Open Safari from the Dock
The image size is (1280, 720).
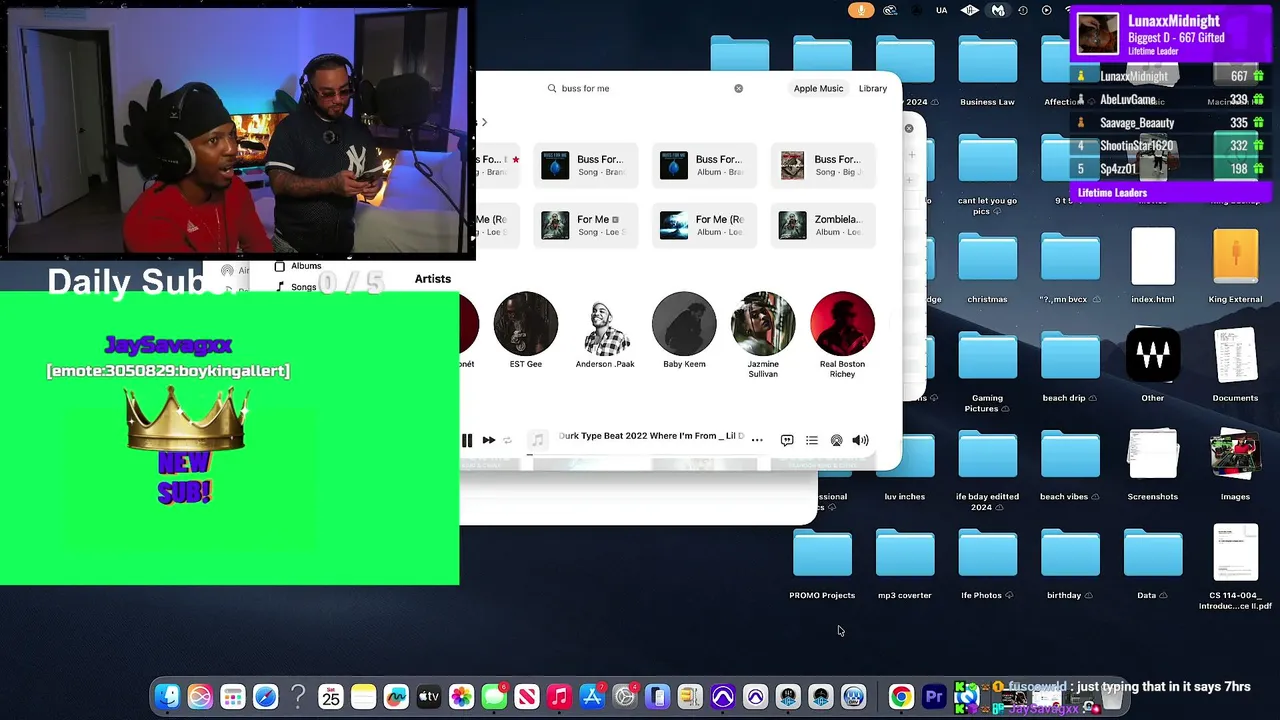tap(265, 697)
